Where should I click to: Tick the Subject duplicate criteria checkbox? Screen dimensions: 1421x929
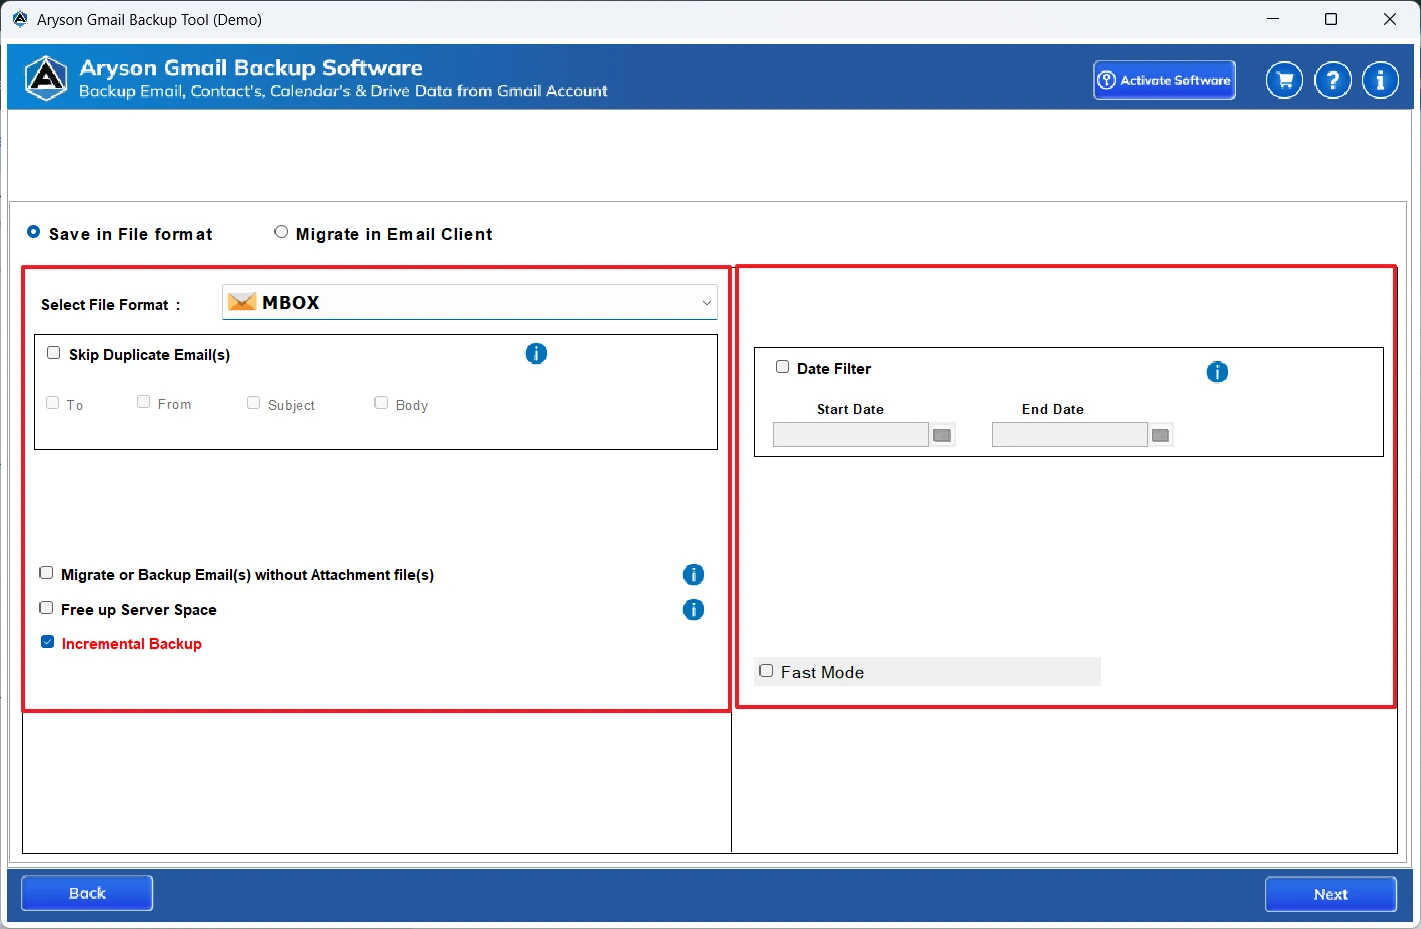[254, 403]
